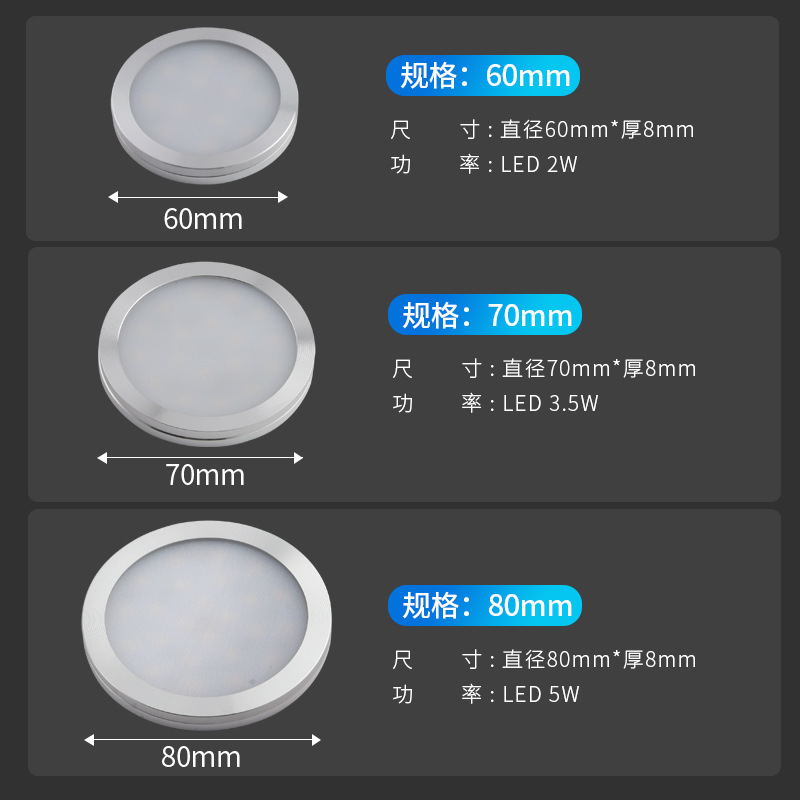800x800 pixels.
Task: Click the 80mm label under the lamp
Action: click(201, 758)
